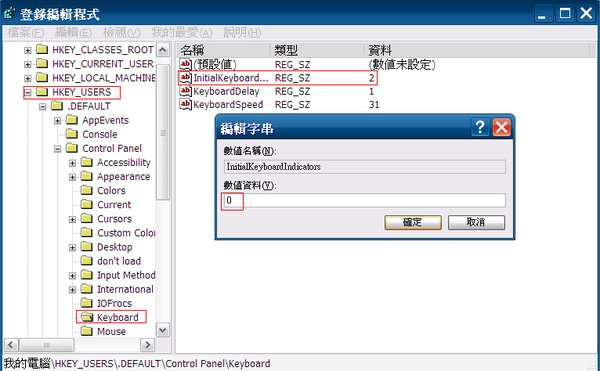Click the International folder icon
Viewport: 600px width, 371px height.
(x=86, y=289)
